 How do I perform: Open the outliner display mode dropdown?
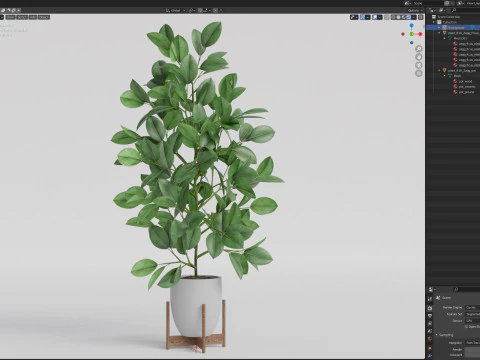442,10
